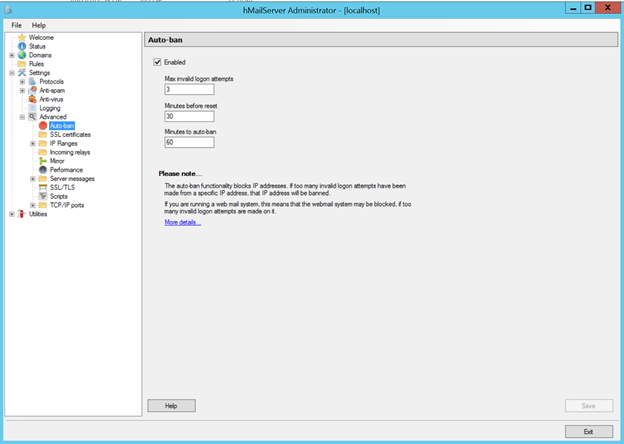This screenshot has width=624, height=444.
Task: Expand the Utilities tree node
Action: (x=12, y=214)
